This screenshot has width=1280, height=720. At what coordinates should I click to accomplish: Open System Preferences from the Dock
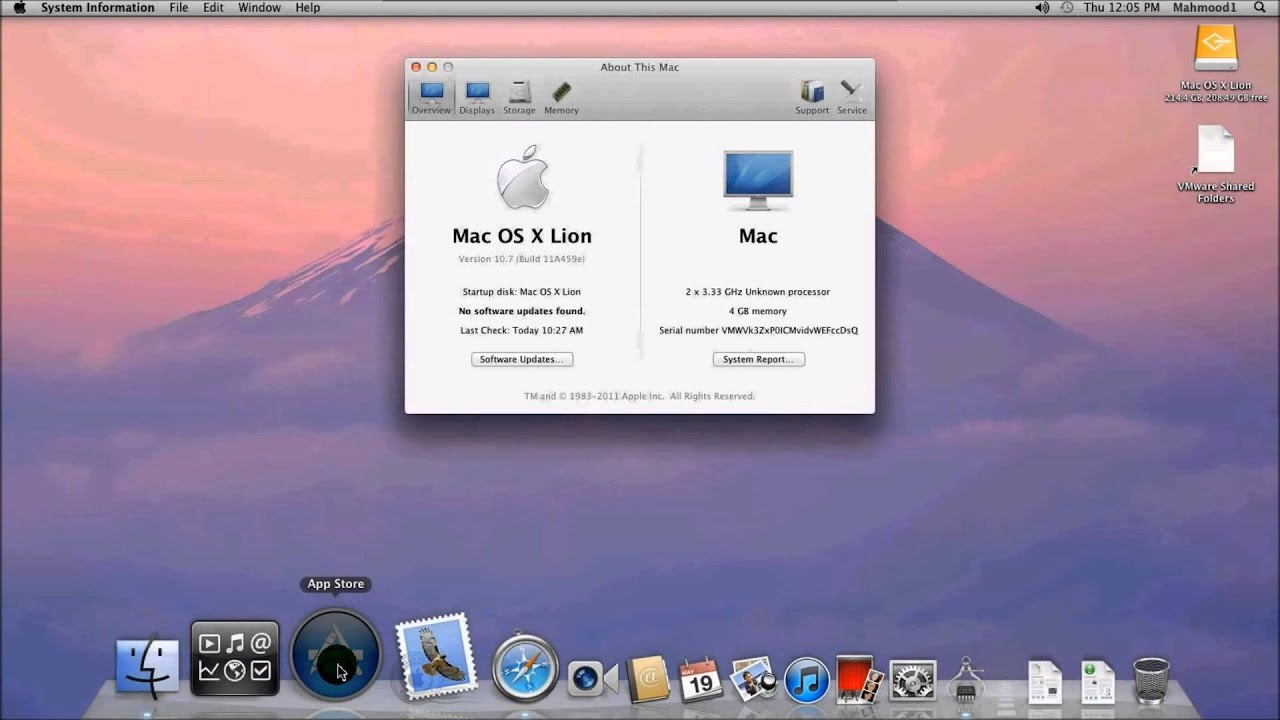coord(912,680)
